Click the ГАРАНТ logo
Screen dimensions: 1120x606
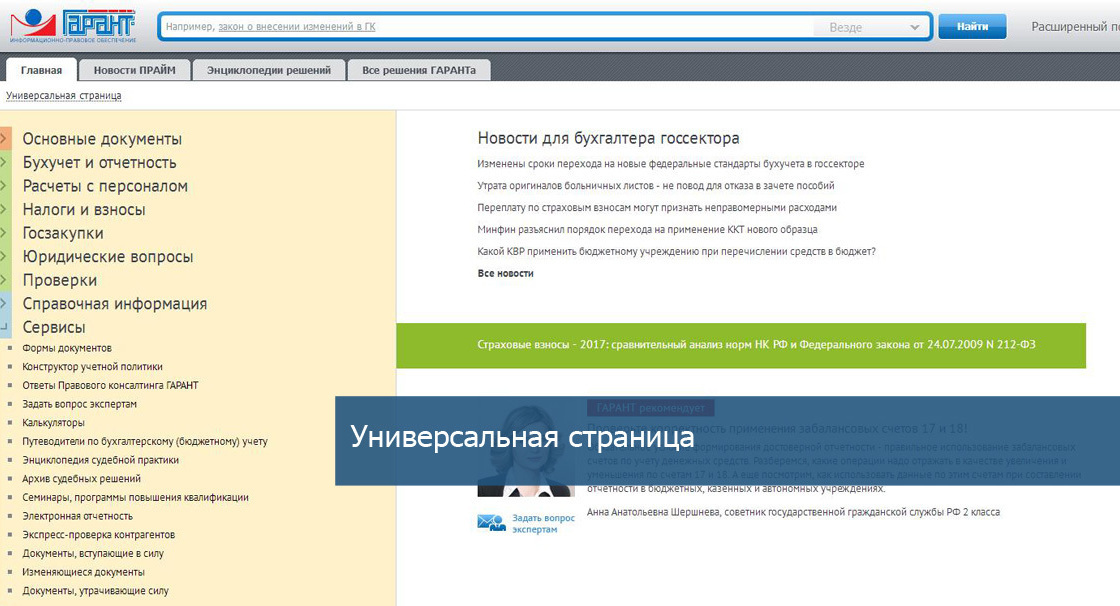coord(73,26)
